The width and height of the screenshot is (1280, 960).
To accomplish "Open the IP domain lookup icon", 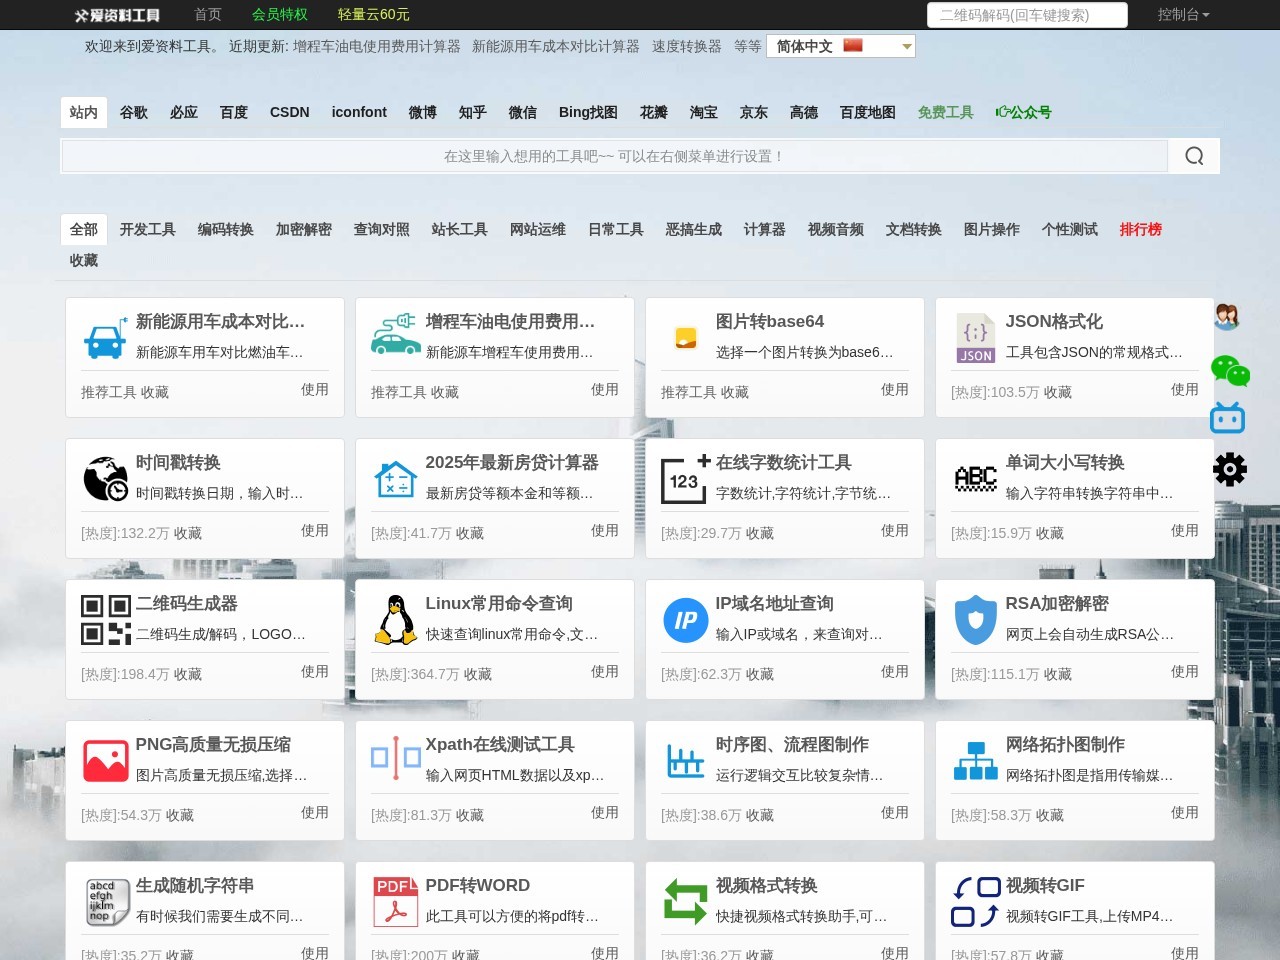I will pos(686,620).
